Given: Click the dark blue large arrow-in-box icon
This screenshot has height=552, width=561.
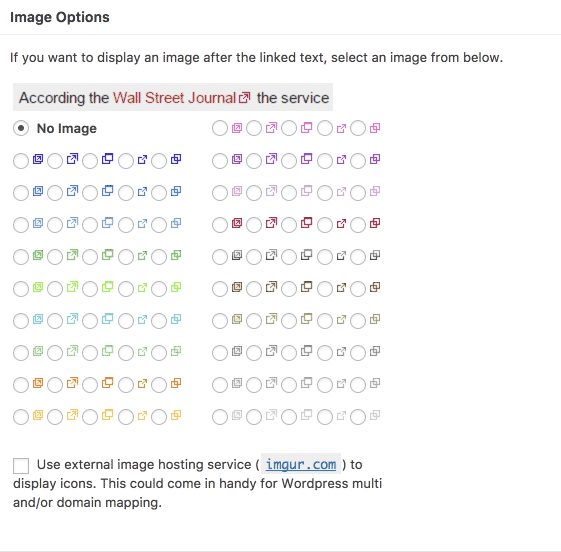Looking at the screenshot, I should point(72,159).
